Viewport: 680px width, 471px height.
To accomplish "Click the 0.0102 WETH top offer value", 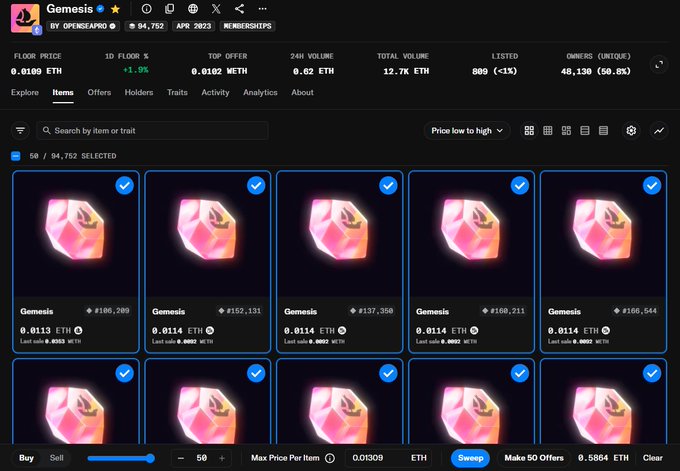I will click(219, 71).
